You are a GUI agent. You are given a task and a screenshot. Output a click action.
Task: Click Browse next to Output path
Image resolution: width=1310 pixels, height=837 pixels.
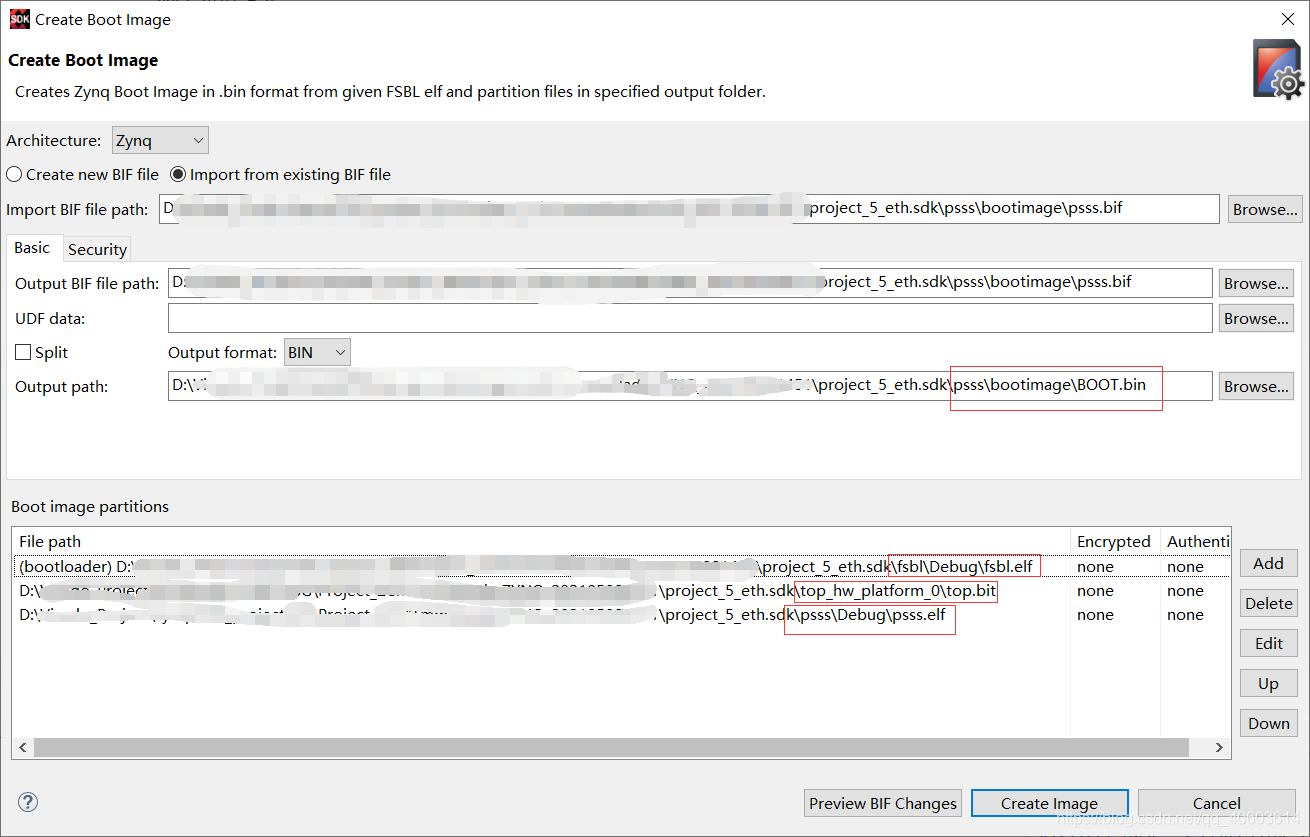click(x=1255, y=386)
